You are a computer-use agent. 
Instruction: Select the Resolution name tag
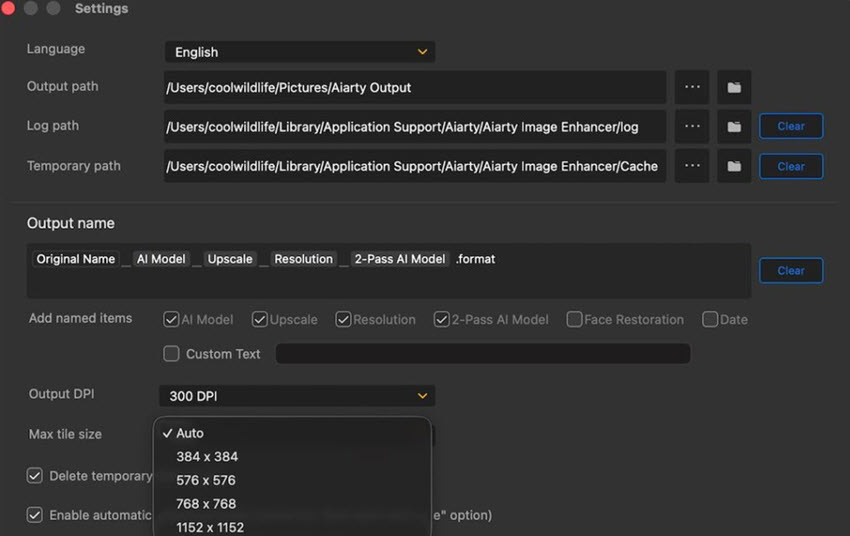[x=304, y=259]
